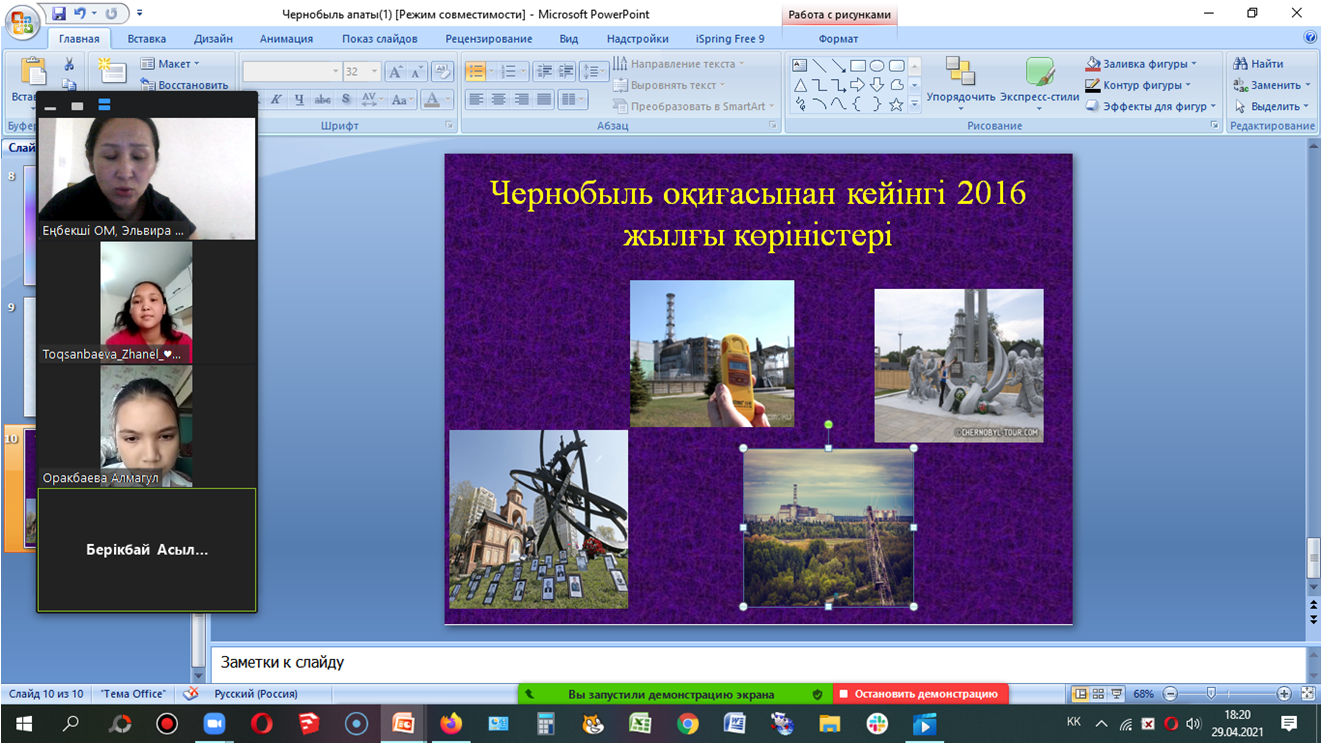The width and height of the screenshot is (1322, 744).
Task: Toggle text shadow formatting
Action: [x=346, y=99]
